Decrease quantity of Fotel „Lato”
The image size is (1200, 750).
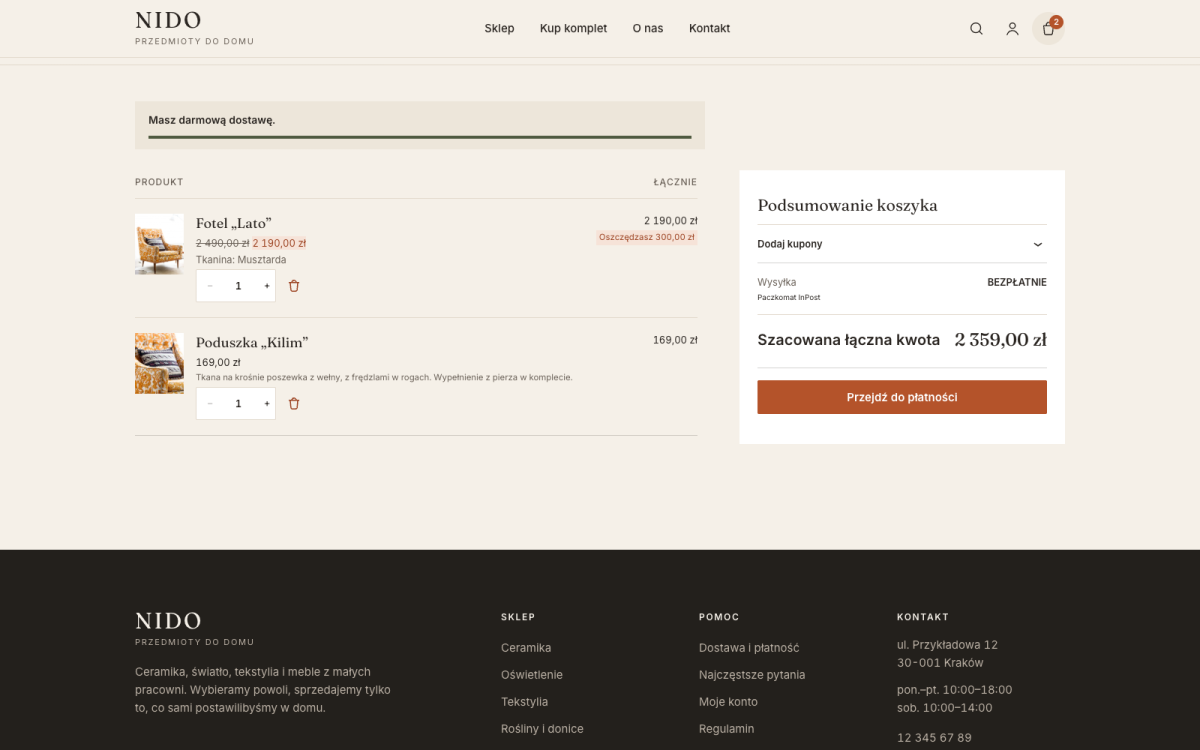click(210, 286)
